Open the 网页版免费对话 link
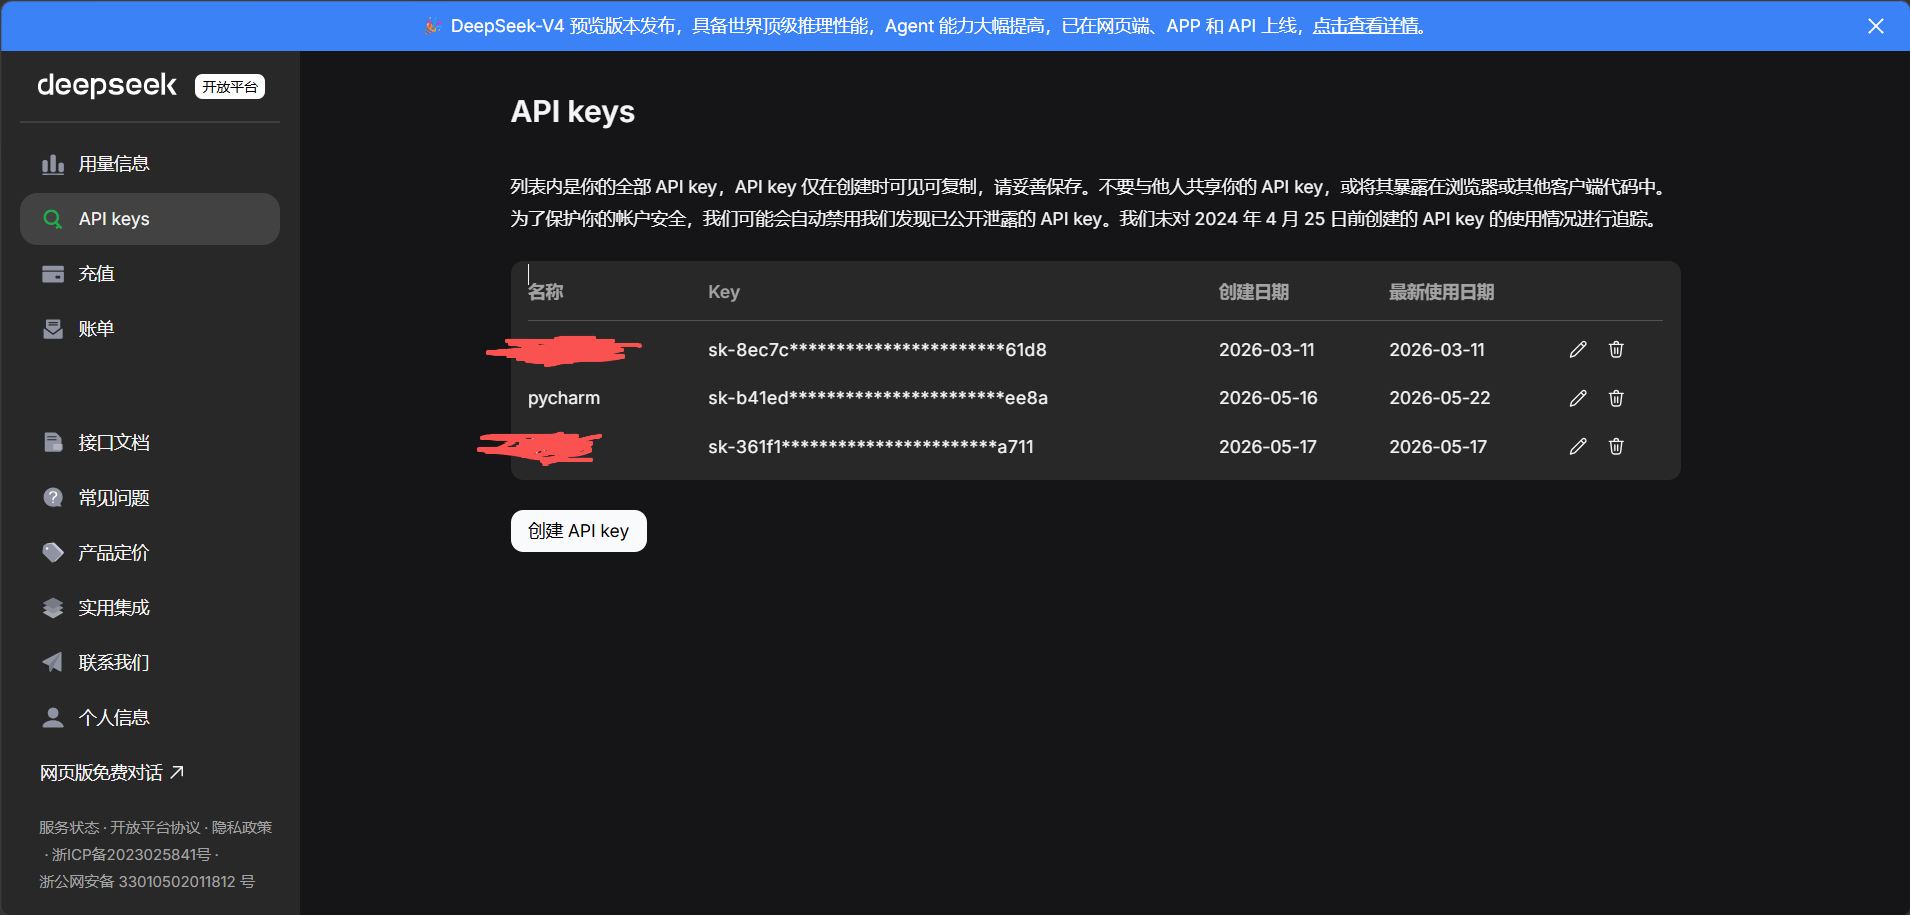This screenshot has width=1910, height=915. click(x=112, y=772)
